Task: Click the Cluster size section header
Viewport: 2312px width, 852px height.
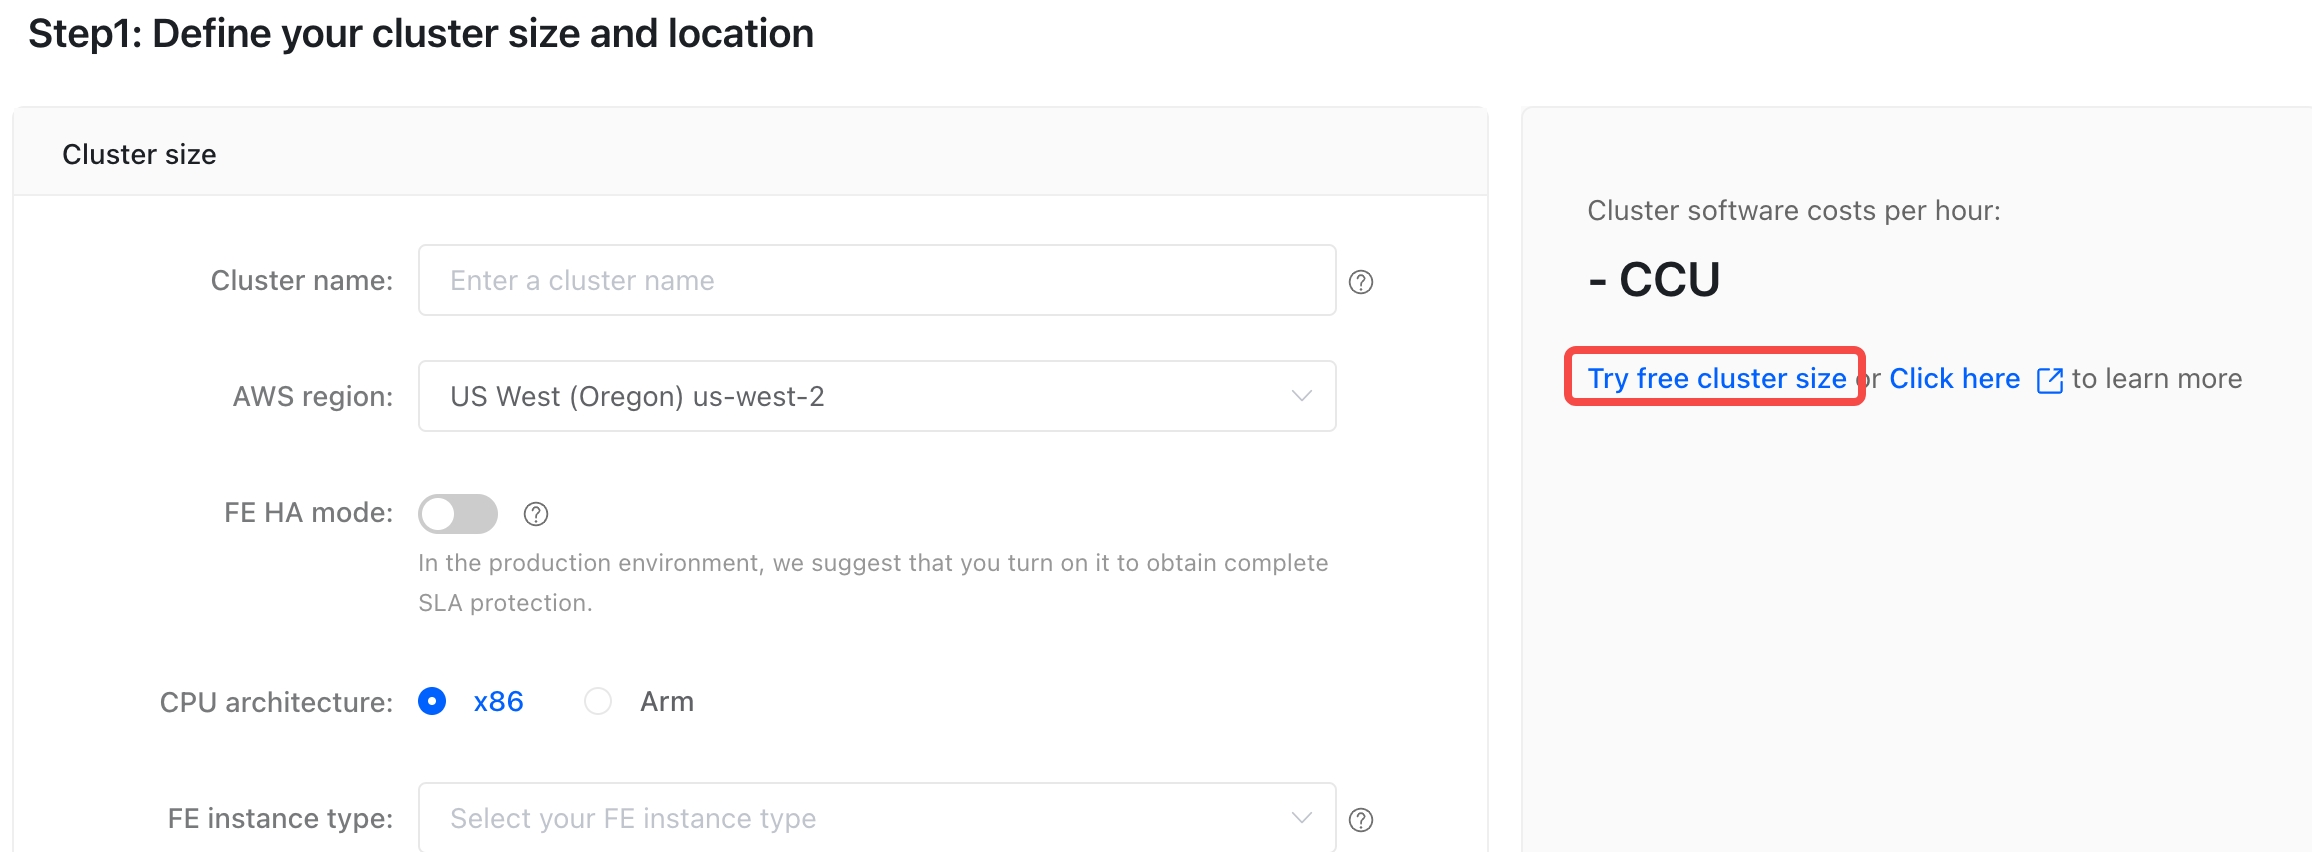Action: coord(139,153)
